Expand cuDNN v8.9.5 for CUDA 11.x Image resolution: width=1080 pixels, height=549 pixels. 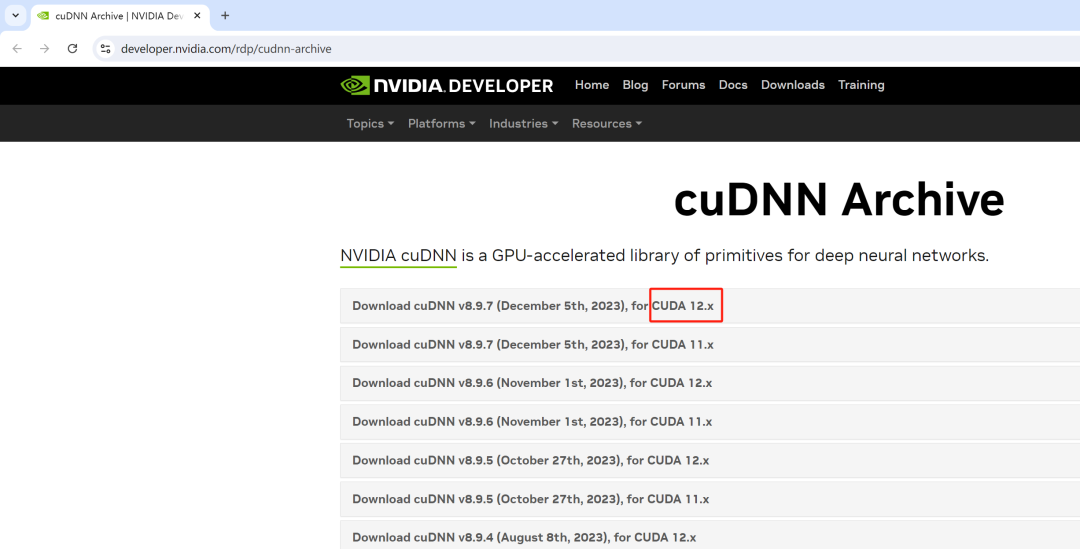[710, 499]
